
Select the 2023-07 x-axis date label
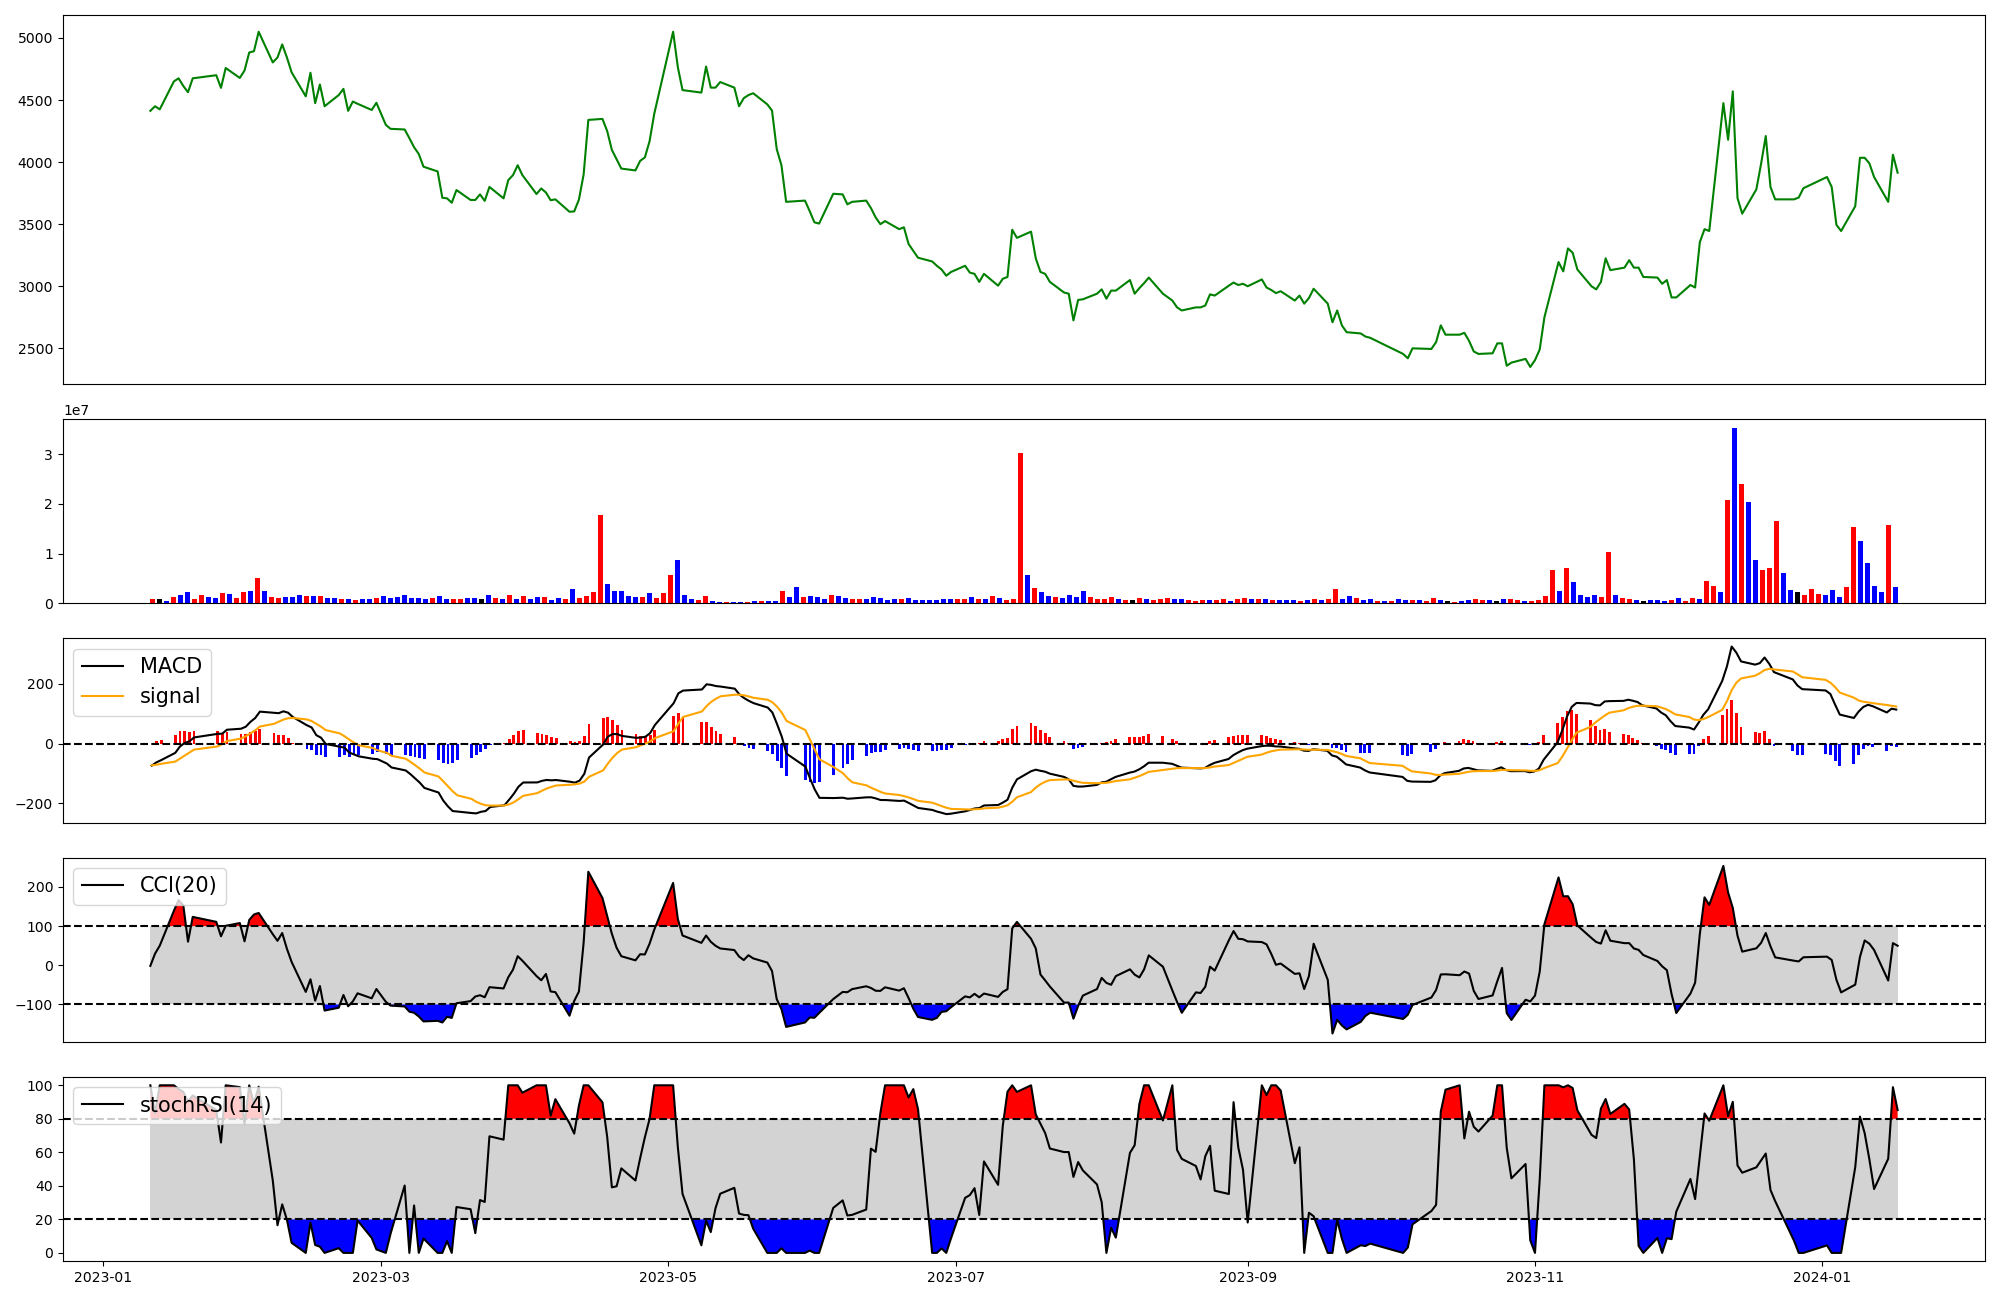pyautogui.click(x=956, y=1277)
